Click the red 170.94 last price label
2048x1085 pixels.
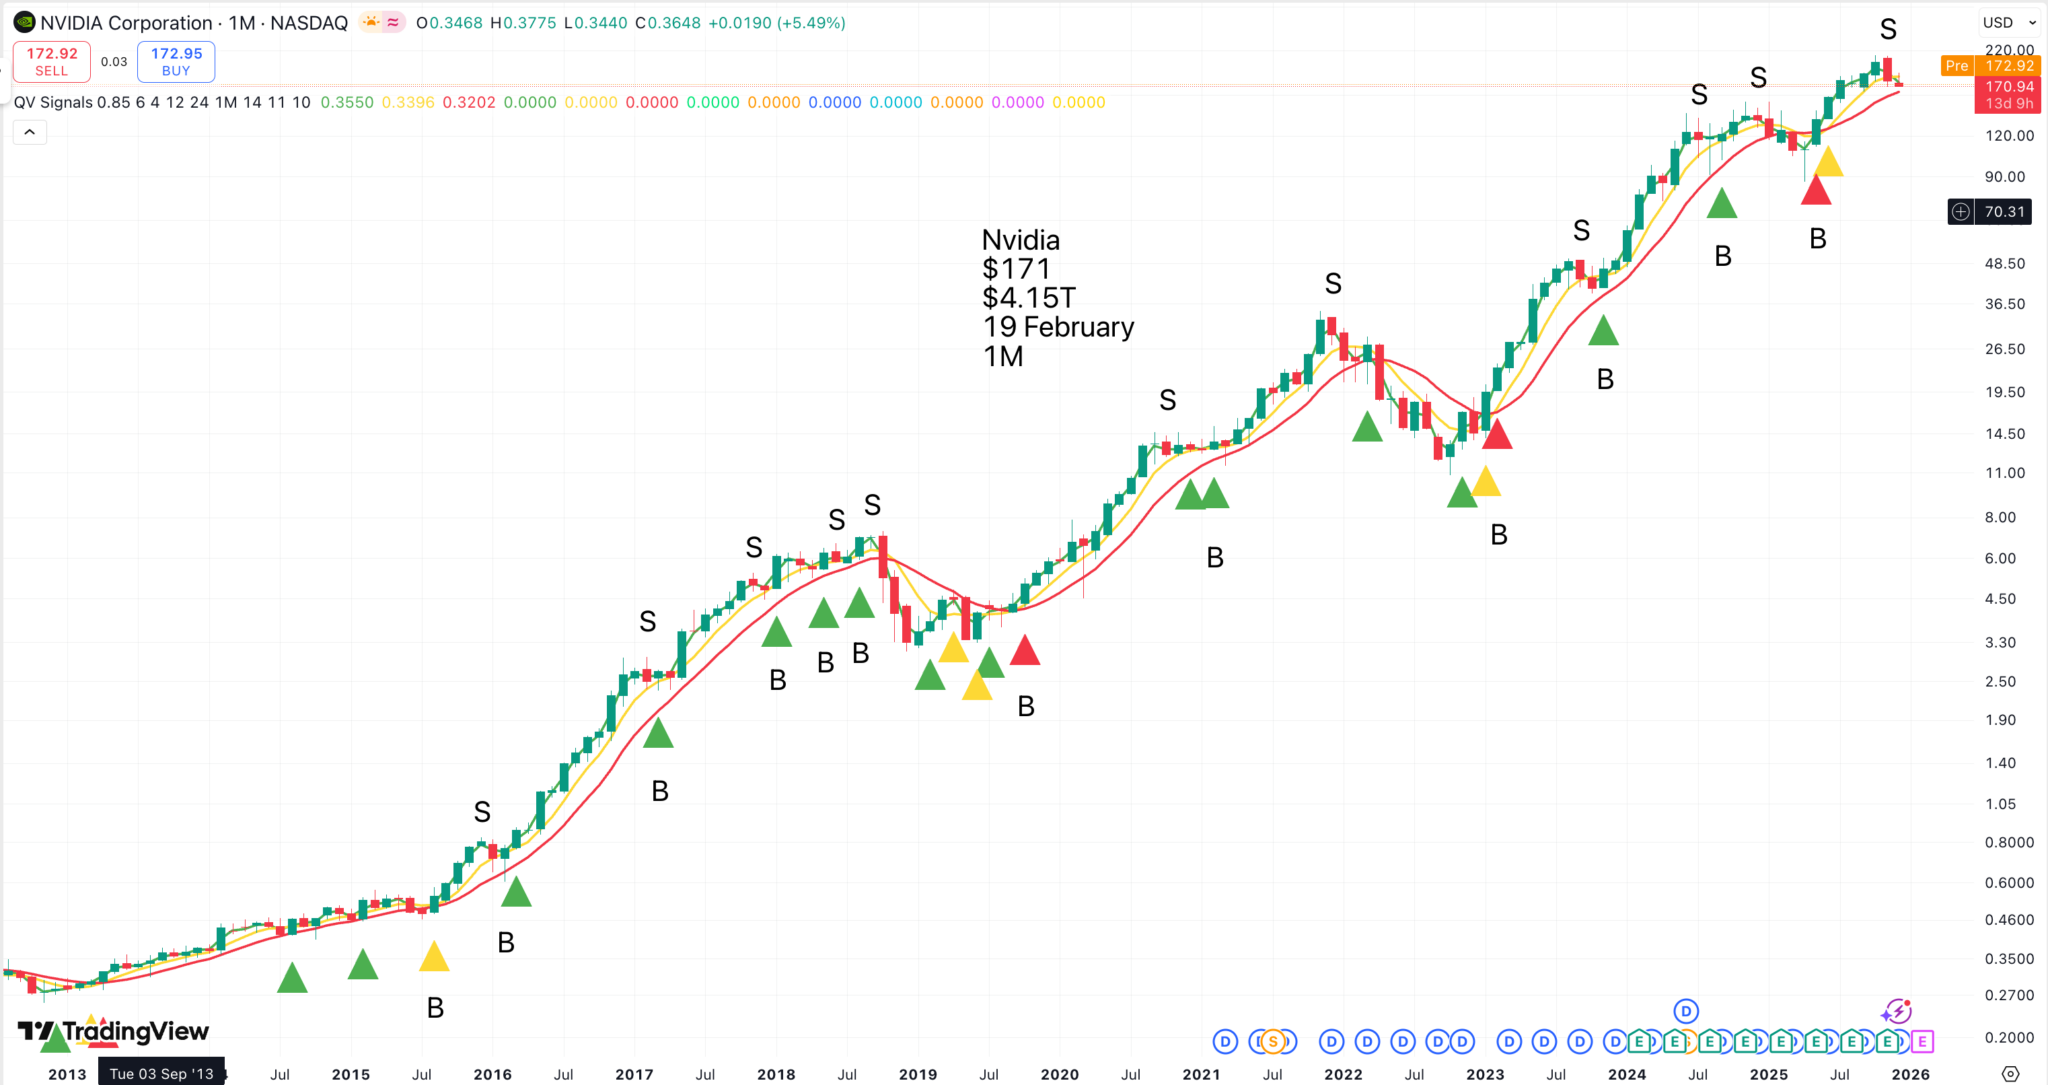pos(2008,87)
